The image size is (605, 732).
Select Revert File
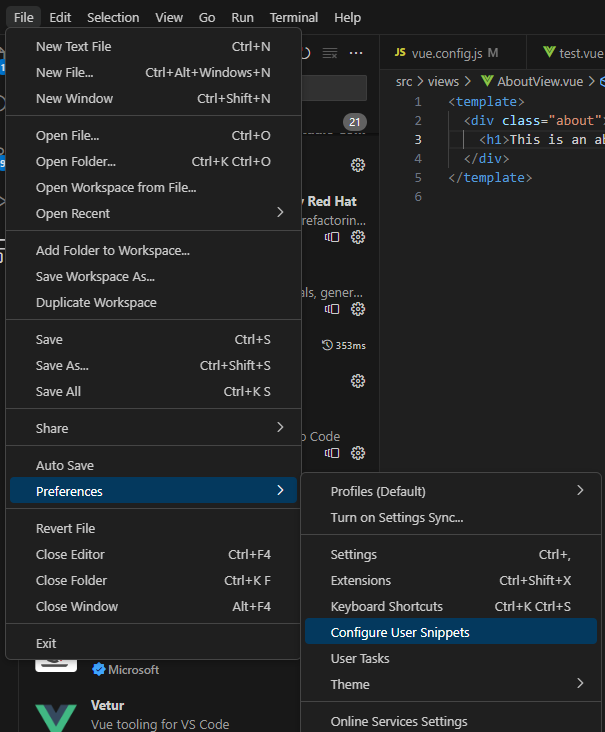click(x=153, y=528)
